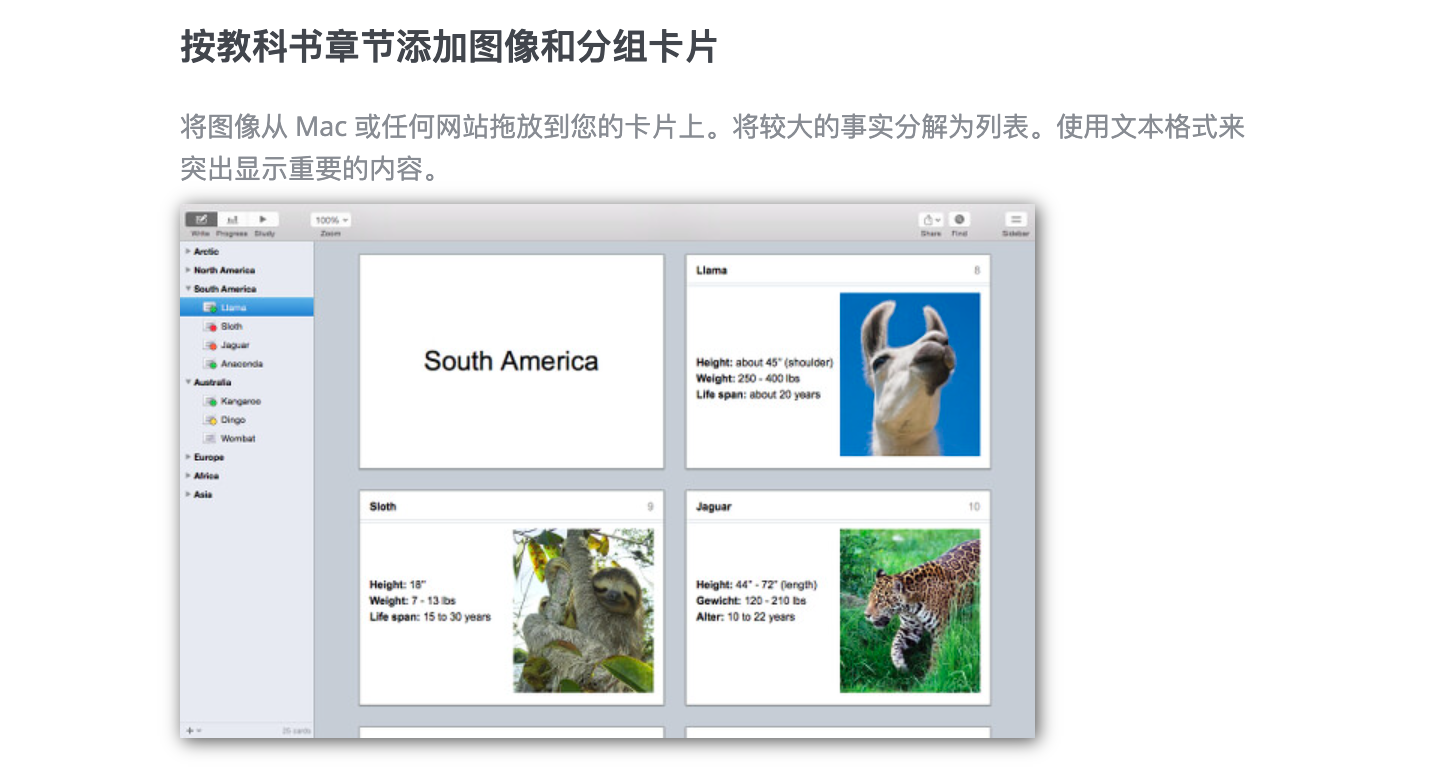Screen dimensions: 1437x770
Task: Switch to Write mode in toolbar
Action: [x=201, y=219]
